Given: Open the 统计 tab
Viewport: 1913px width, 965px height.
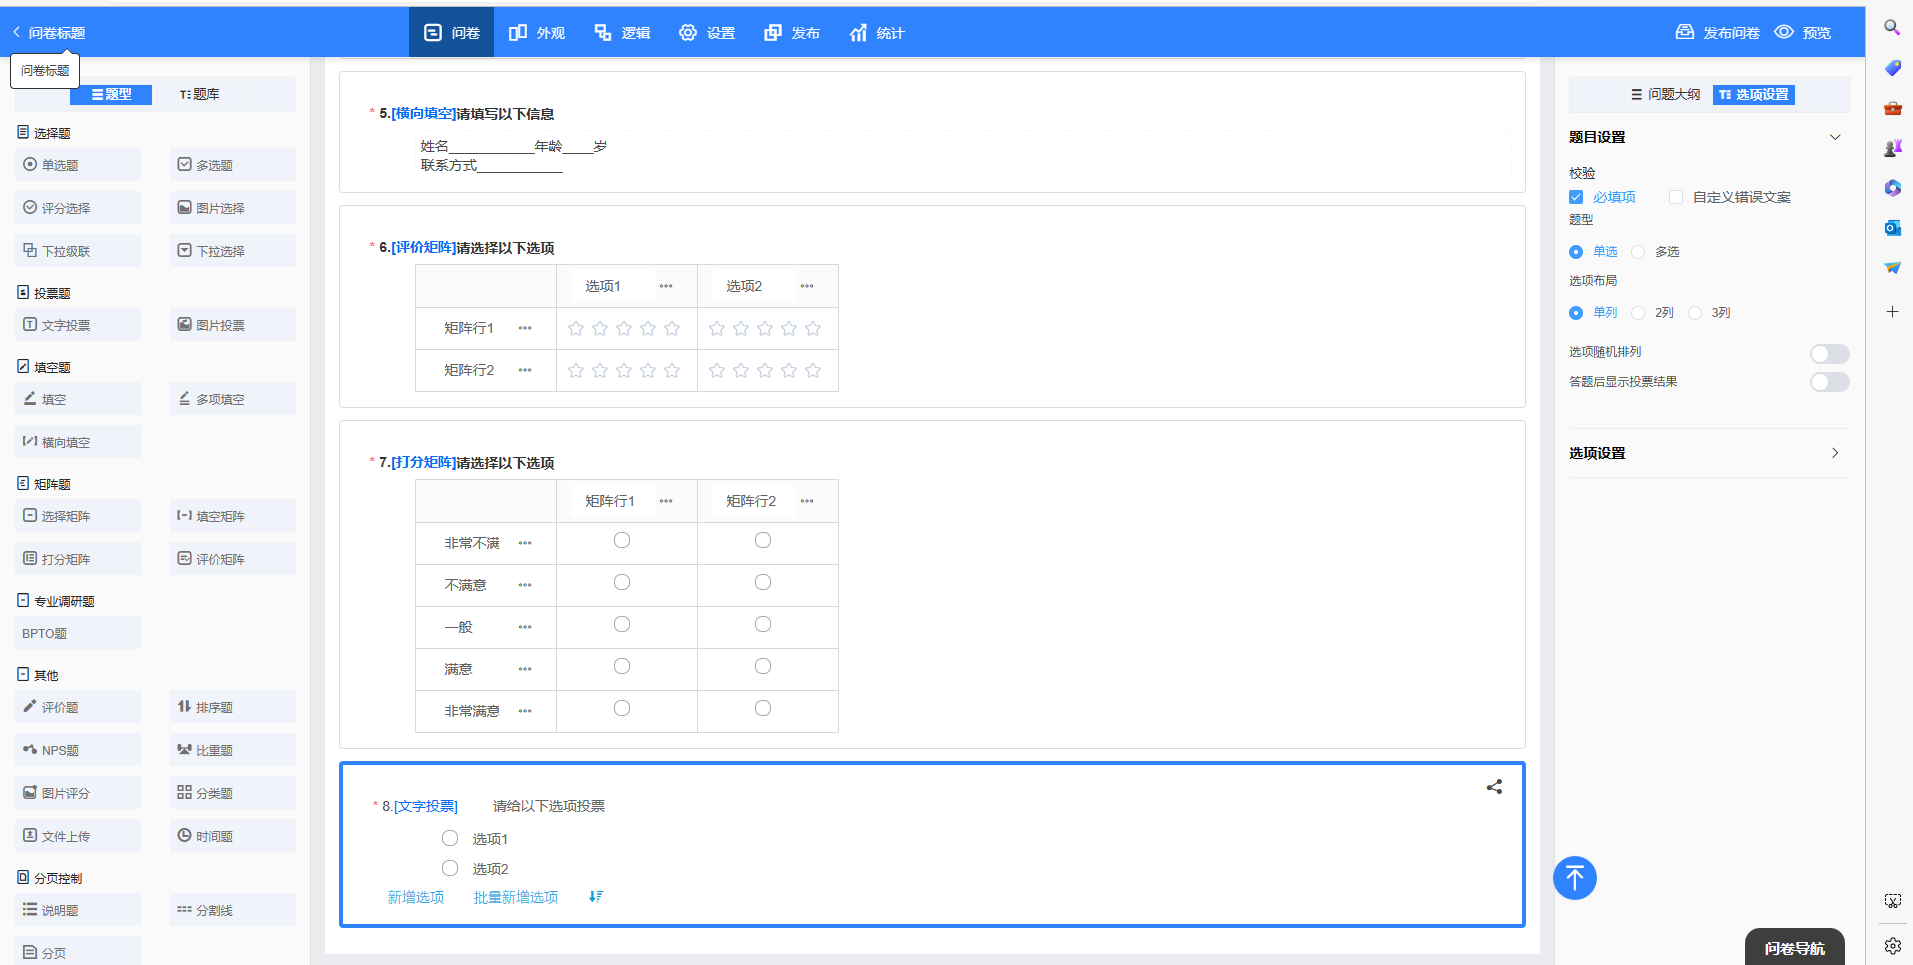Looking at the screenshot, I should tap(877, 33).
